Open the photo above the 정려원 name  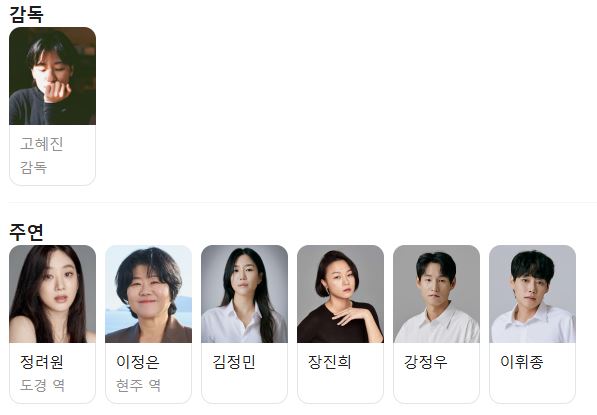[53, 294]
